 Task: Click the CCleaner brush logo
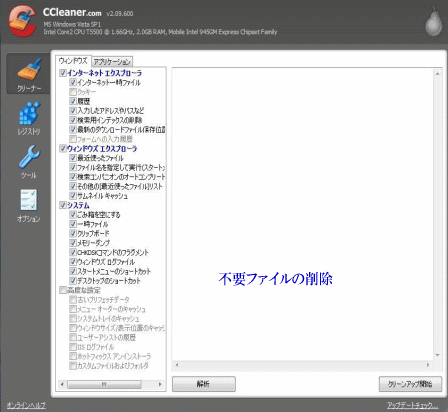[x=22, y=21]
